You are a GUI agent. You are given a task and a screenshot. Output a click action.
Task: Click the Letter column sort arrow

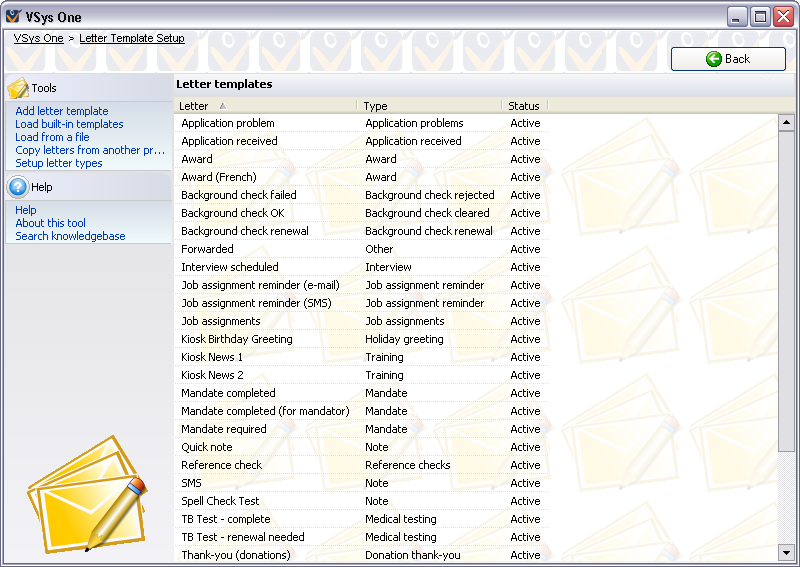[222, 106]
